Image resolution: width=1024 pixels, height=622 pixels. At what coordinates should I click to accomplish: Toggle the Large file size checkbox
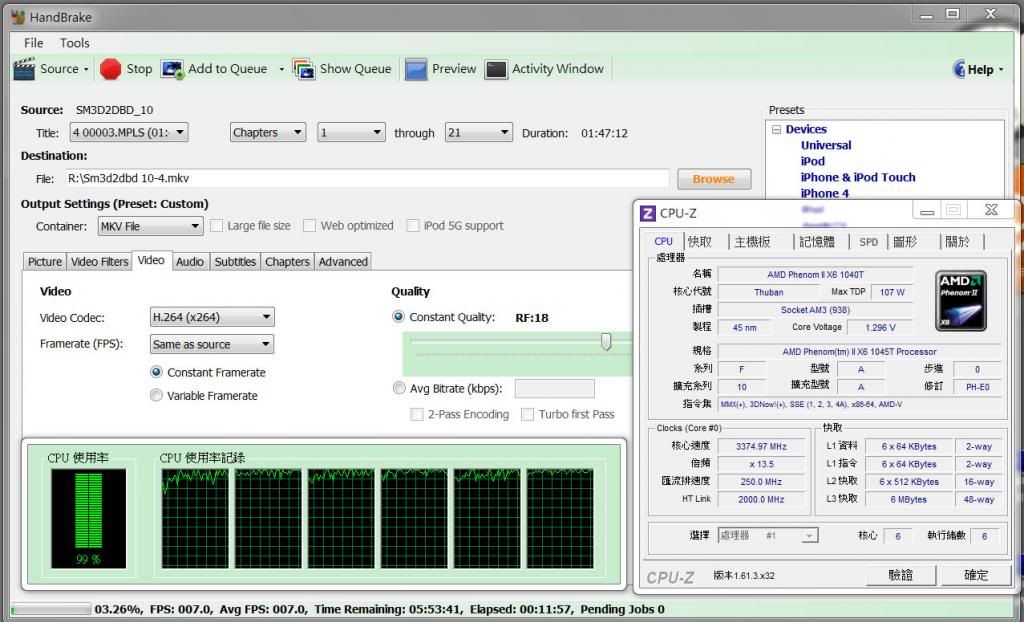click(x=217, y=226)
